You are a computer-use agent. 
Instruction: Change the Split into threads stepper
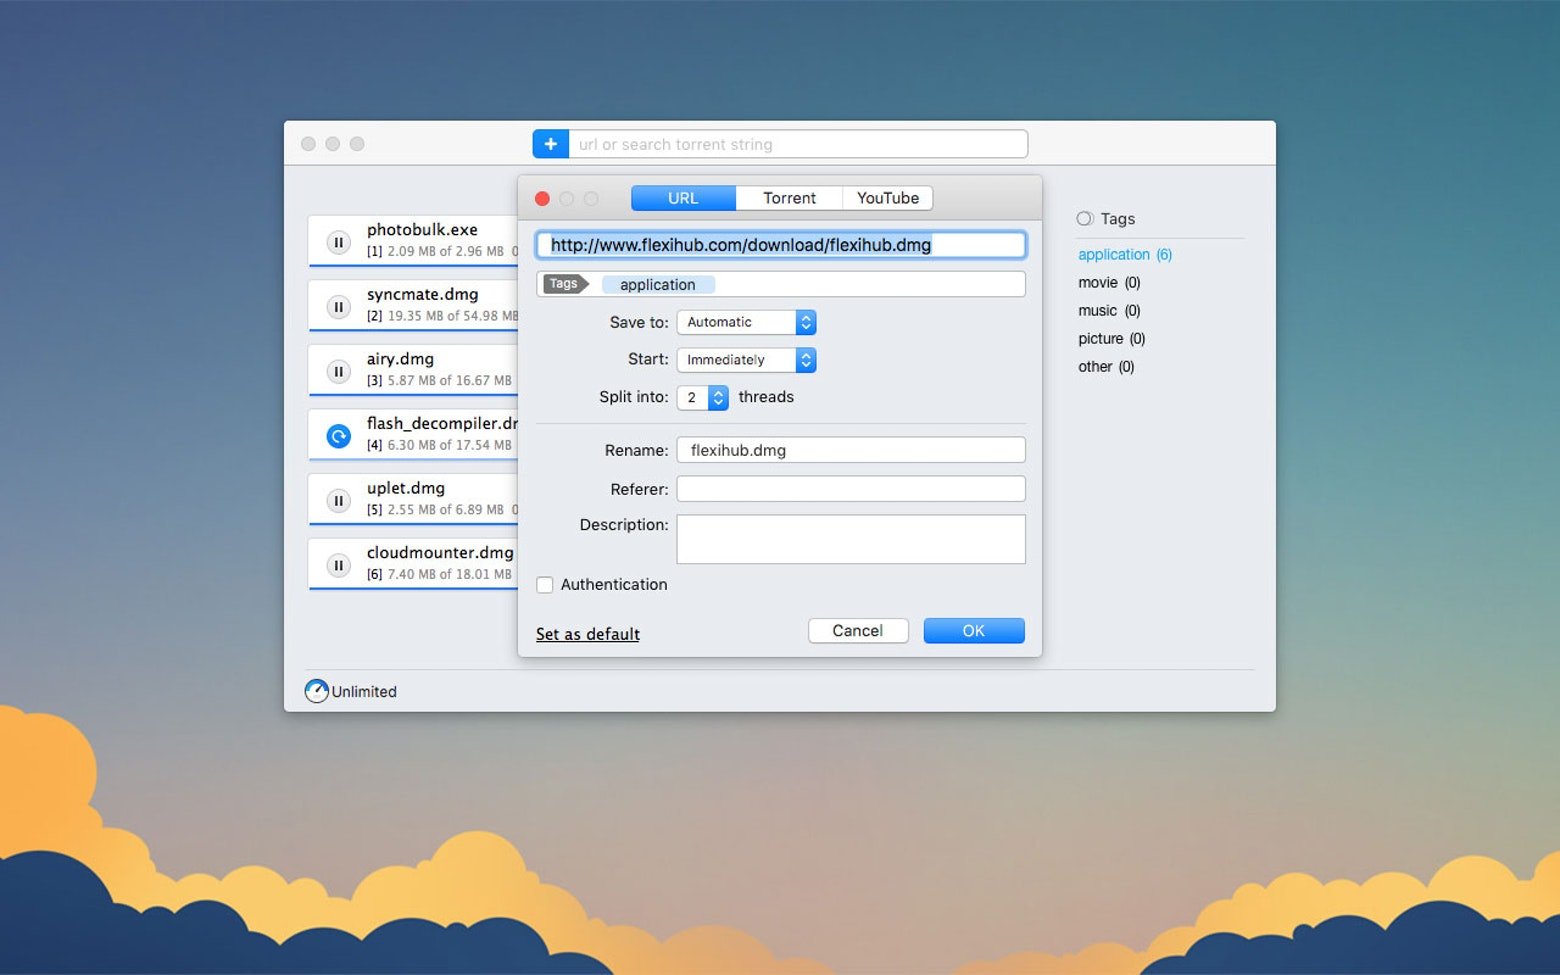click(x=717, y=397)
